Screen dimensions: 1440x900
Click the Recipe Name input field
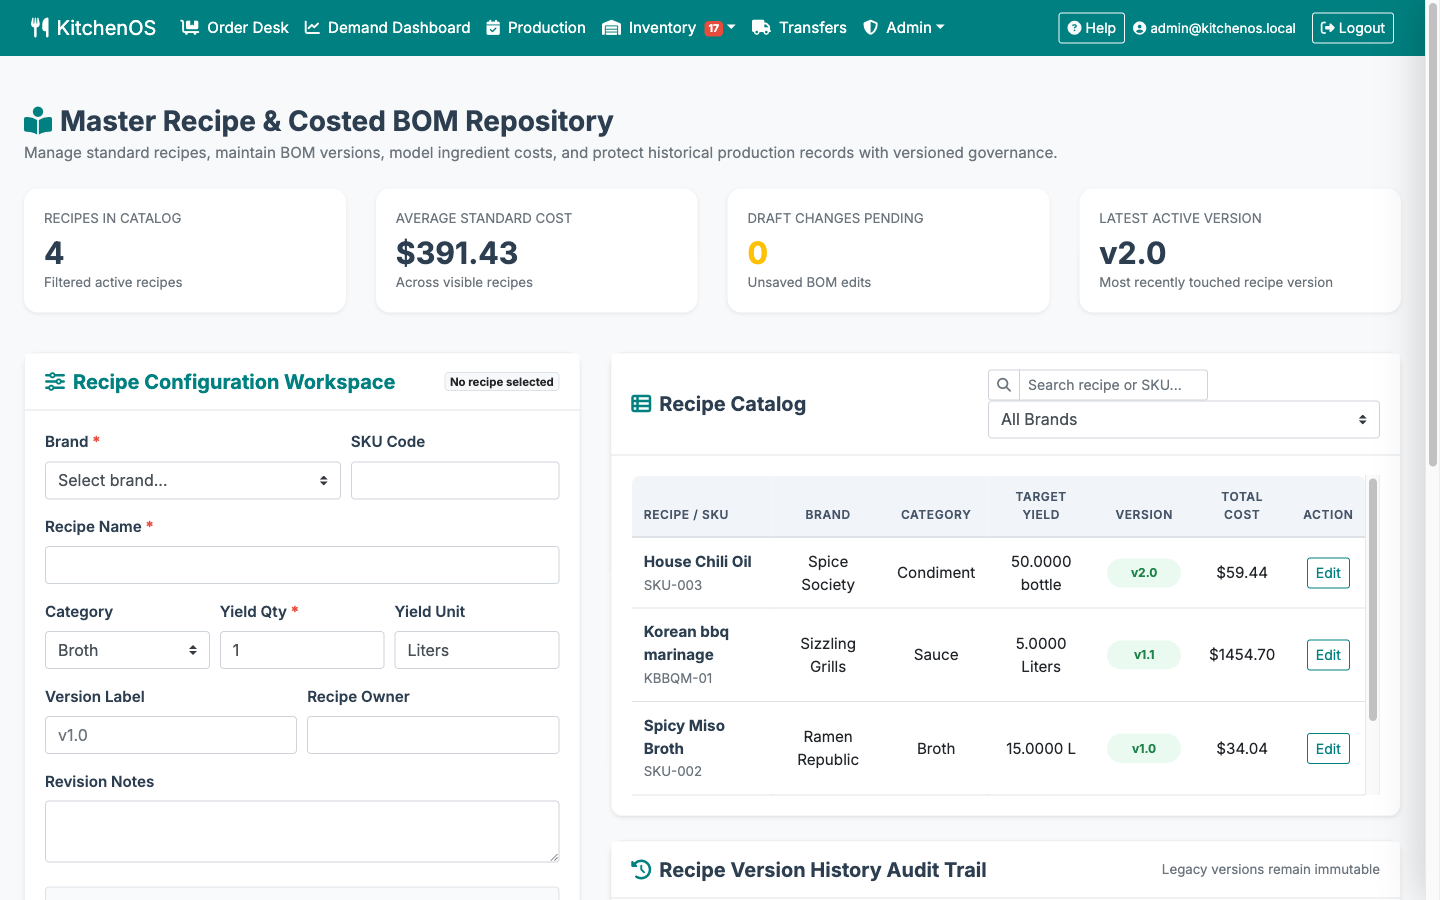[302, 565]
